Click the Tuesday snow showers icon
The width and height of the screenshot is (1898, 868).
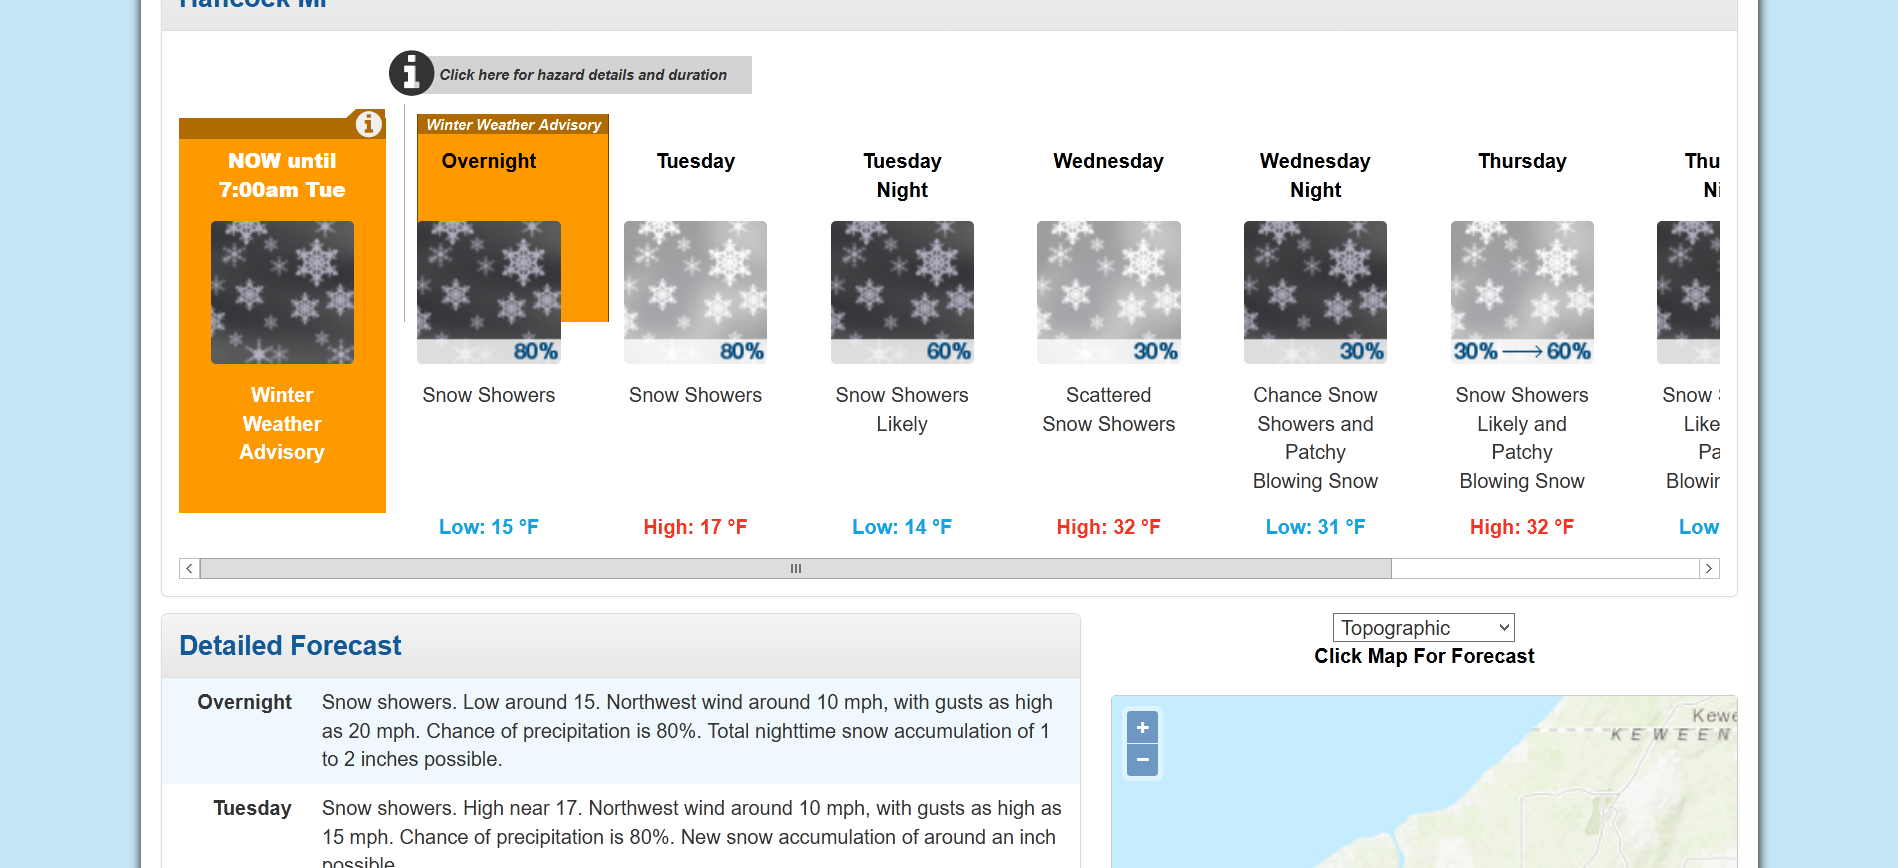point(695,291)
